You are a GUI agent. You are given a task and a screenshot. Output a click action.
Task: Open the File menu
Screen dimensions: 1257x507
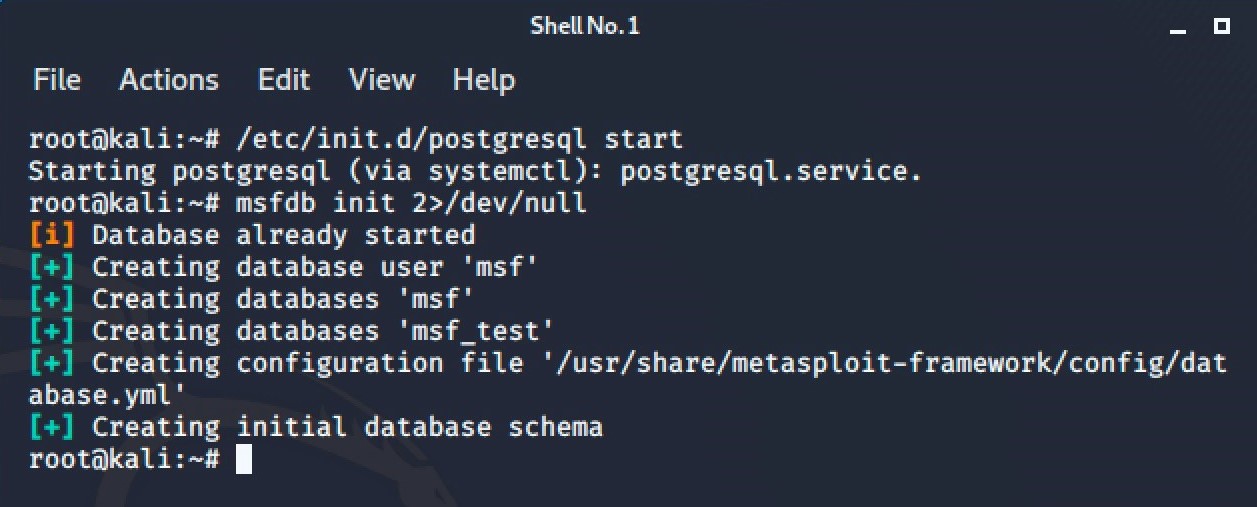coord(57,80)
